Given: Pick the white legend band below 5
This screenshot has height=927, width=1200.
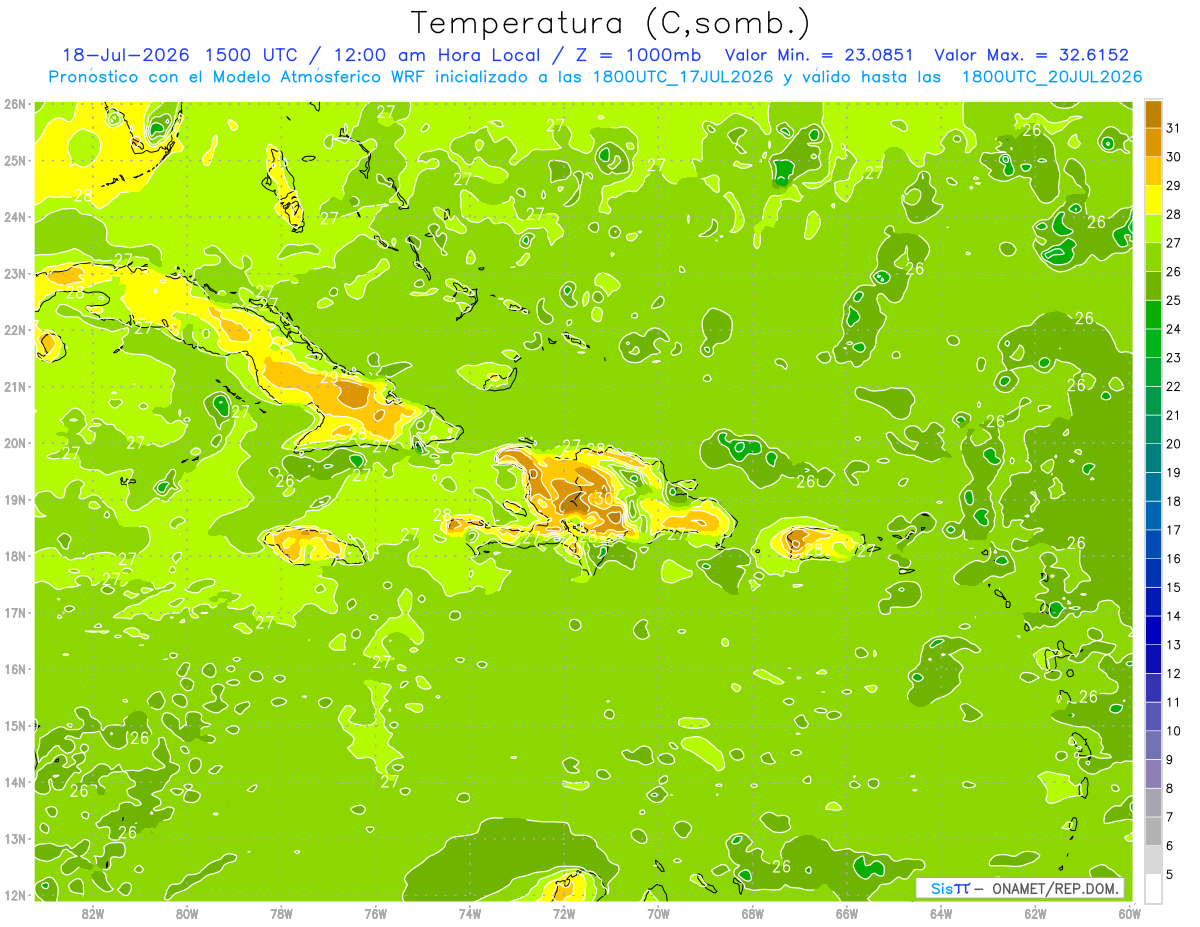Looking at the screenshot, I should pos(1153,888).
